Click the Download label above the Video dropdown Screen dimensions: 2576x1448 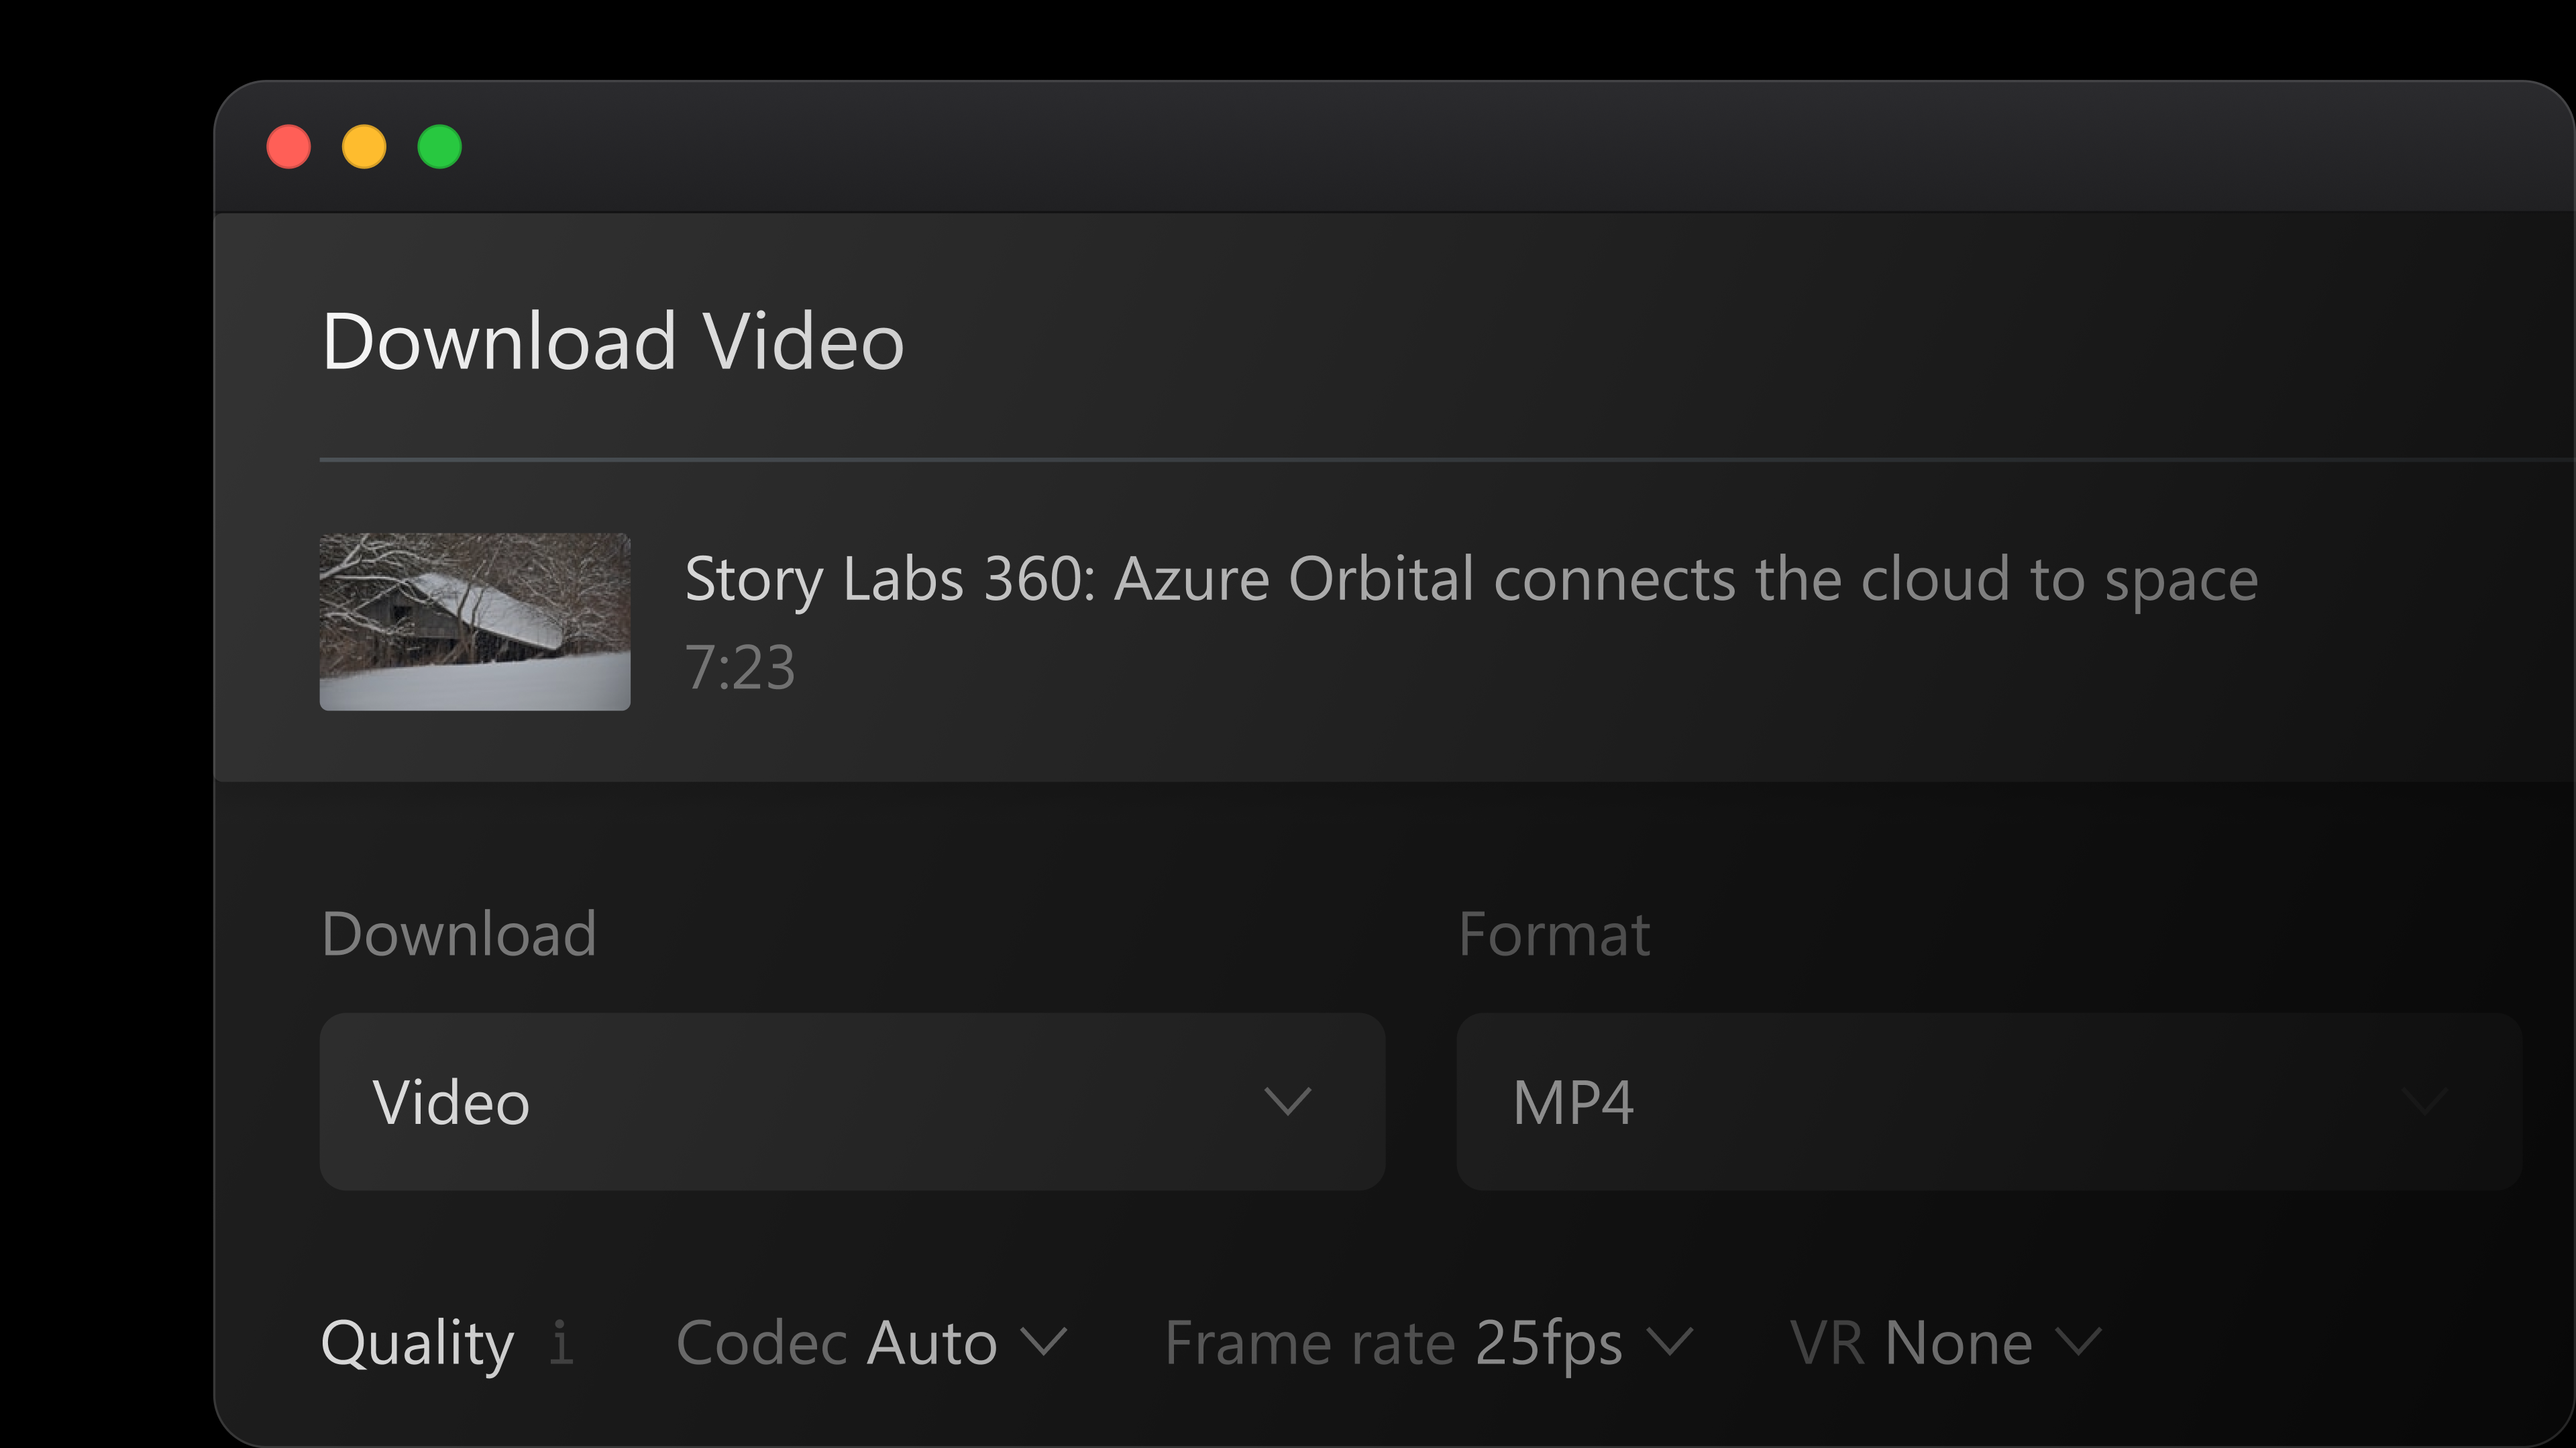(x=459, y=934)
